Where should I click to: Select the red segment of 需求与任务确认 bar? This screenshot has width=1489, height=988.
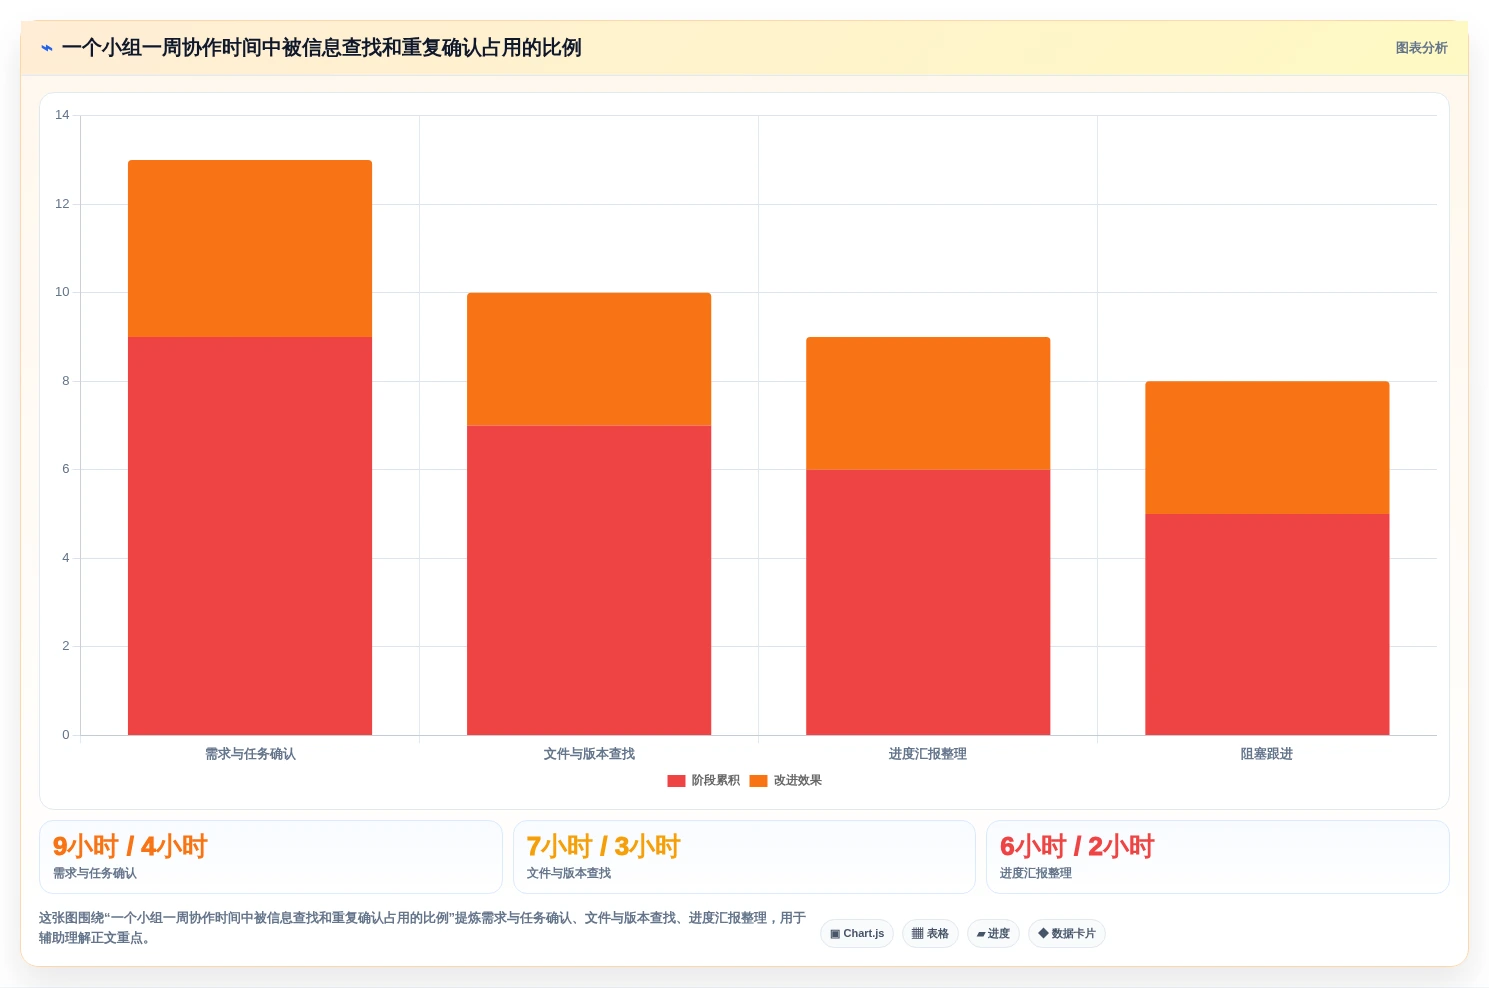coord(250,536)
